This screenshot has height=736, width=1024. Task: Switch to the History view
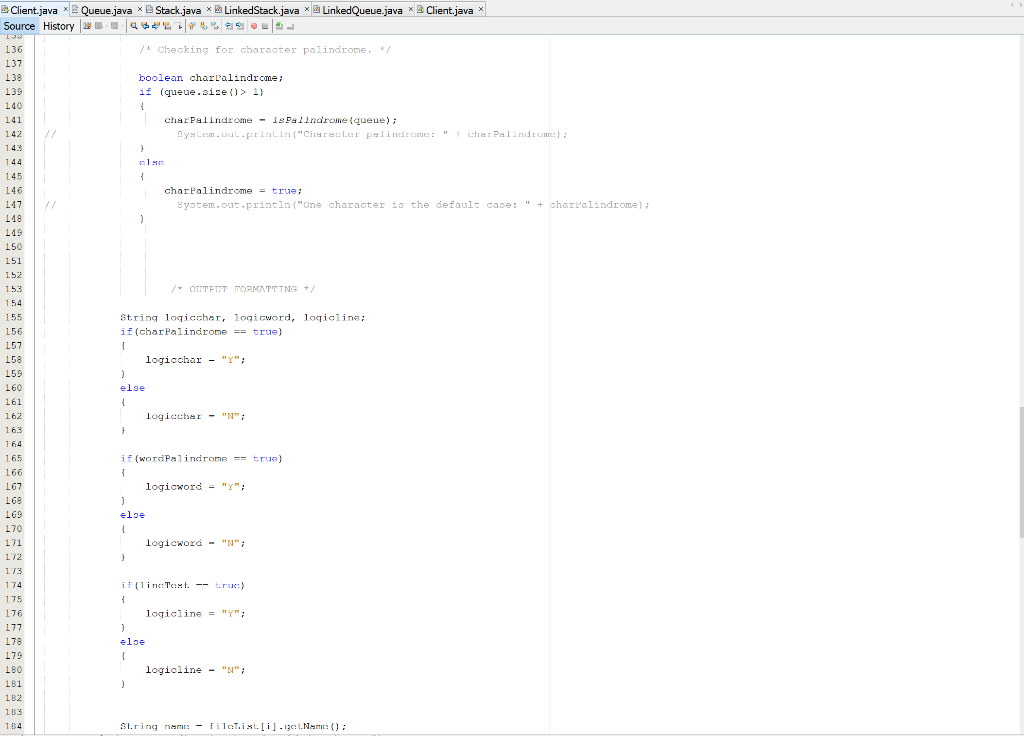59,26
